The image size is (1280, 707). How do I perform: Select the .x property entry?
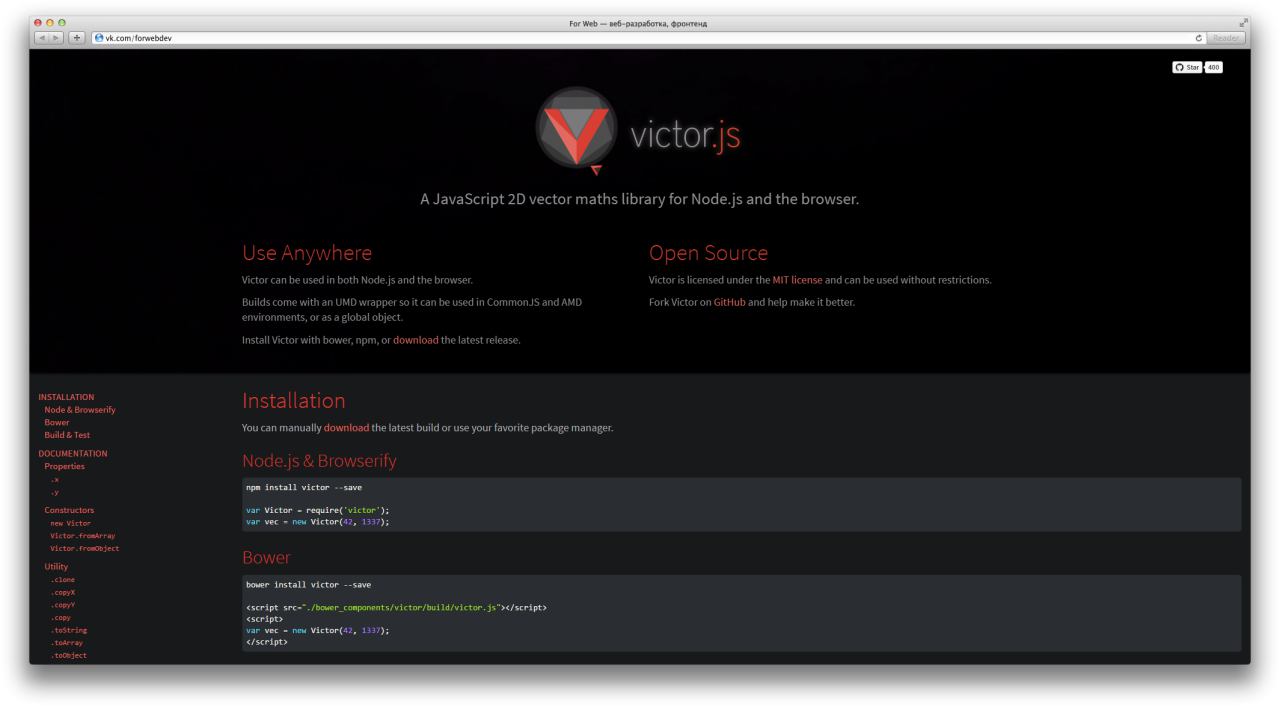tap(55, 480)
